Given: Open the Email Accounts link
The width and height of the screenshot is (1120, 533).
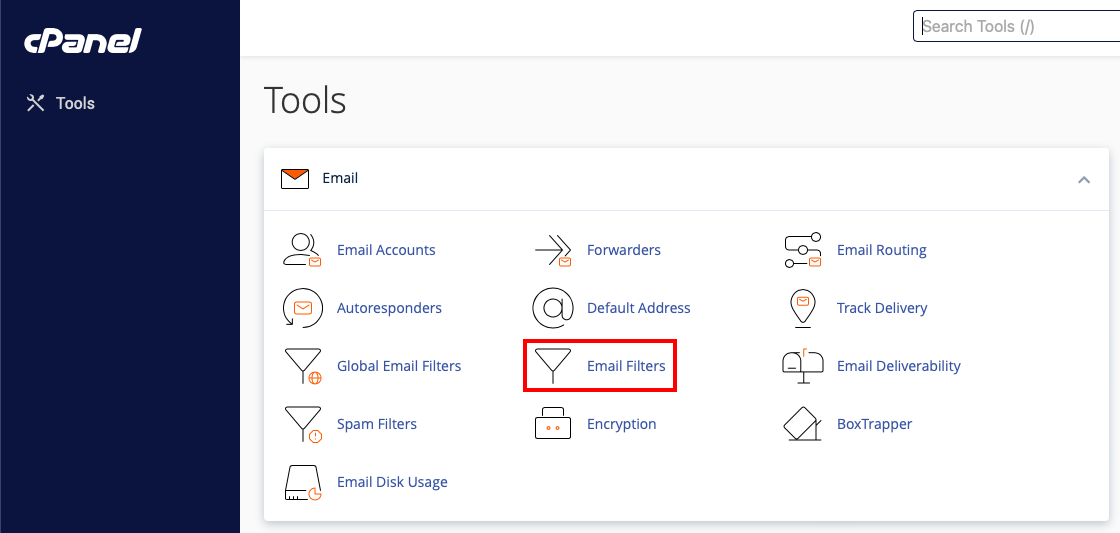Looking at the screenshot, I should click(386, 250).
